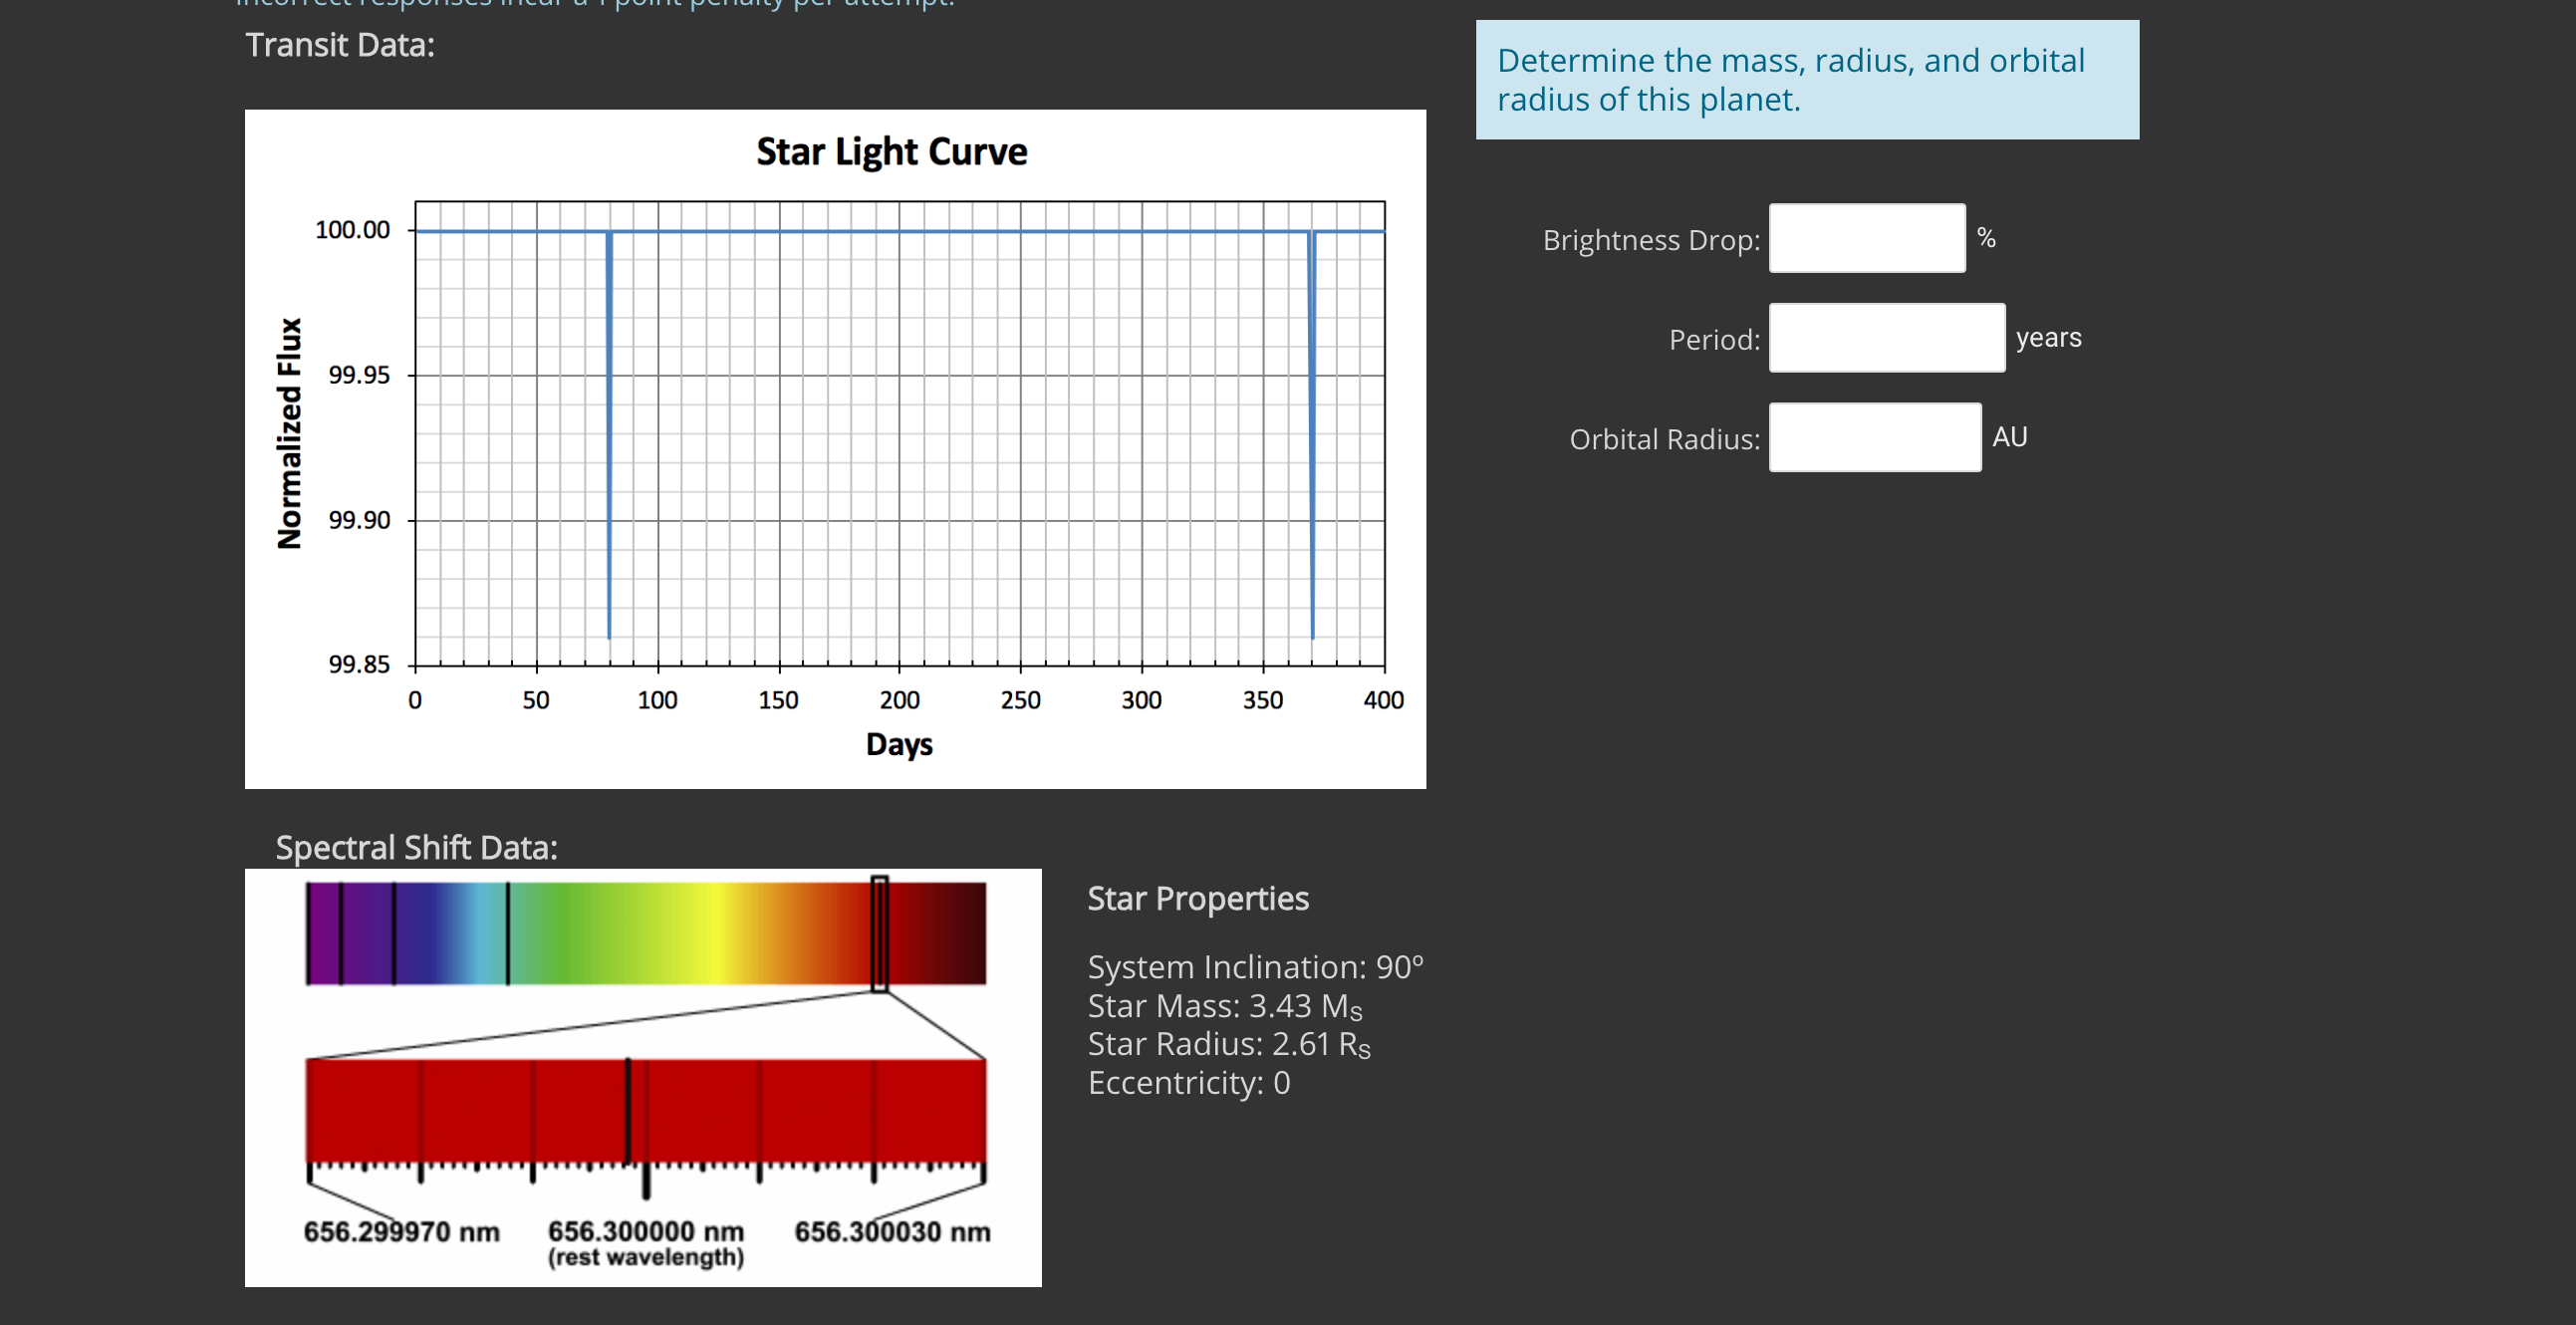Click the Spectral Shift Data heading
This screenshot has width=2576, height=1325.
pos(417,846)
